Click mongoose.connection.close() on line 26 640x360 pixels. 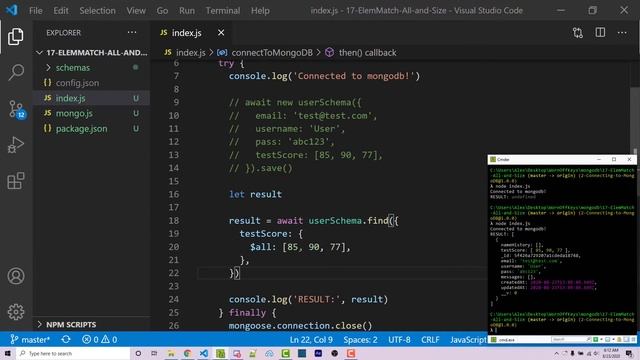300,326
